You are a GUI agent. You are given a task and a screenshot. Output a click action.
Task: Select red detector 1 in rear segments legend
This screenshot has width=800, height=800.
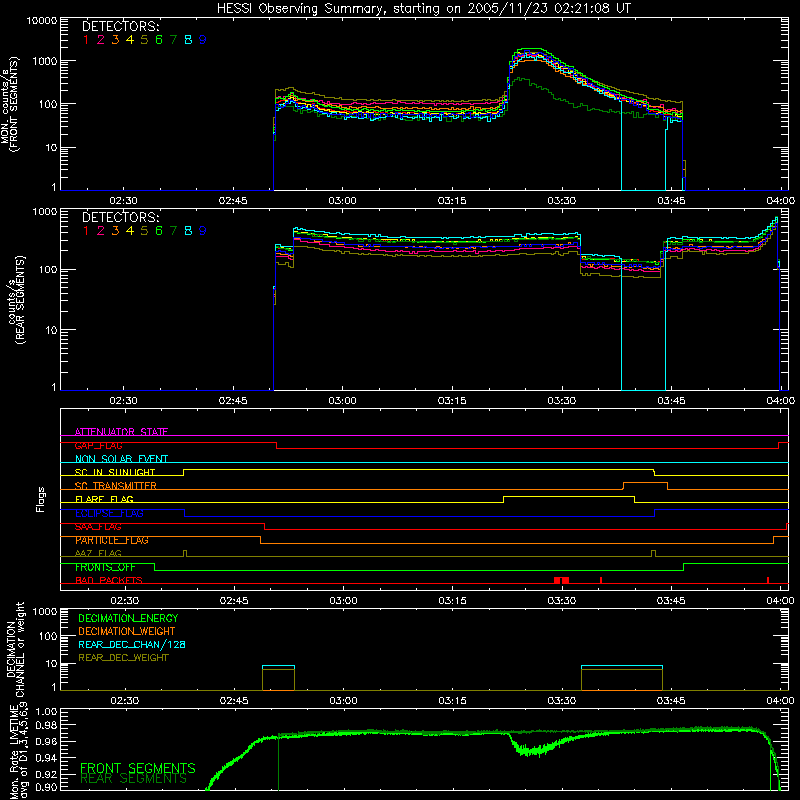tap(86, 231)
